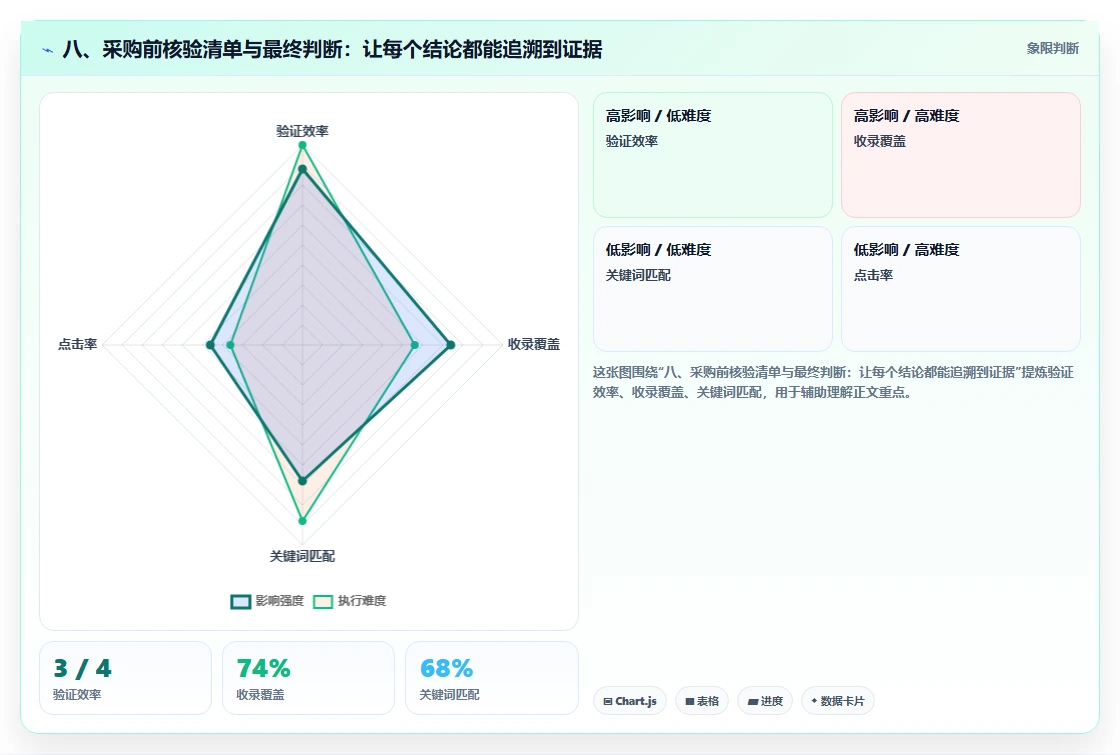1120x755 pixels.
Task: Click 关键词匹配 inside the 低影响 / 低难度 card
Action: [638, 275]
